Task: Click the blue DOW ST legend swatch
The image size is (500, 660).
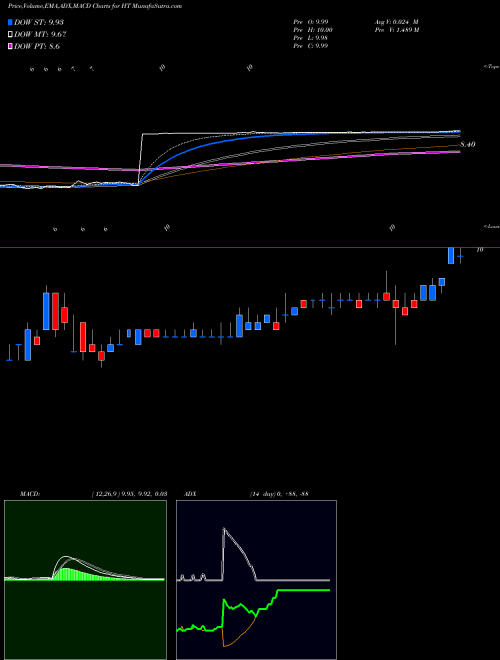Action: point(11,22)
